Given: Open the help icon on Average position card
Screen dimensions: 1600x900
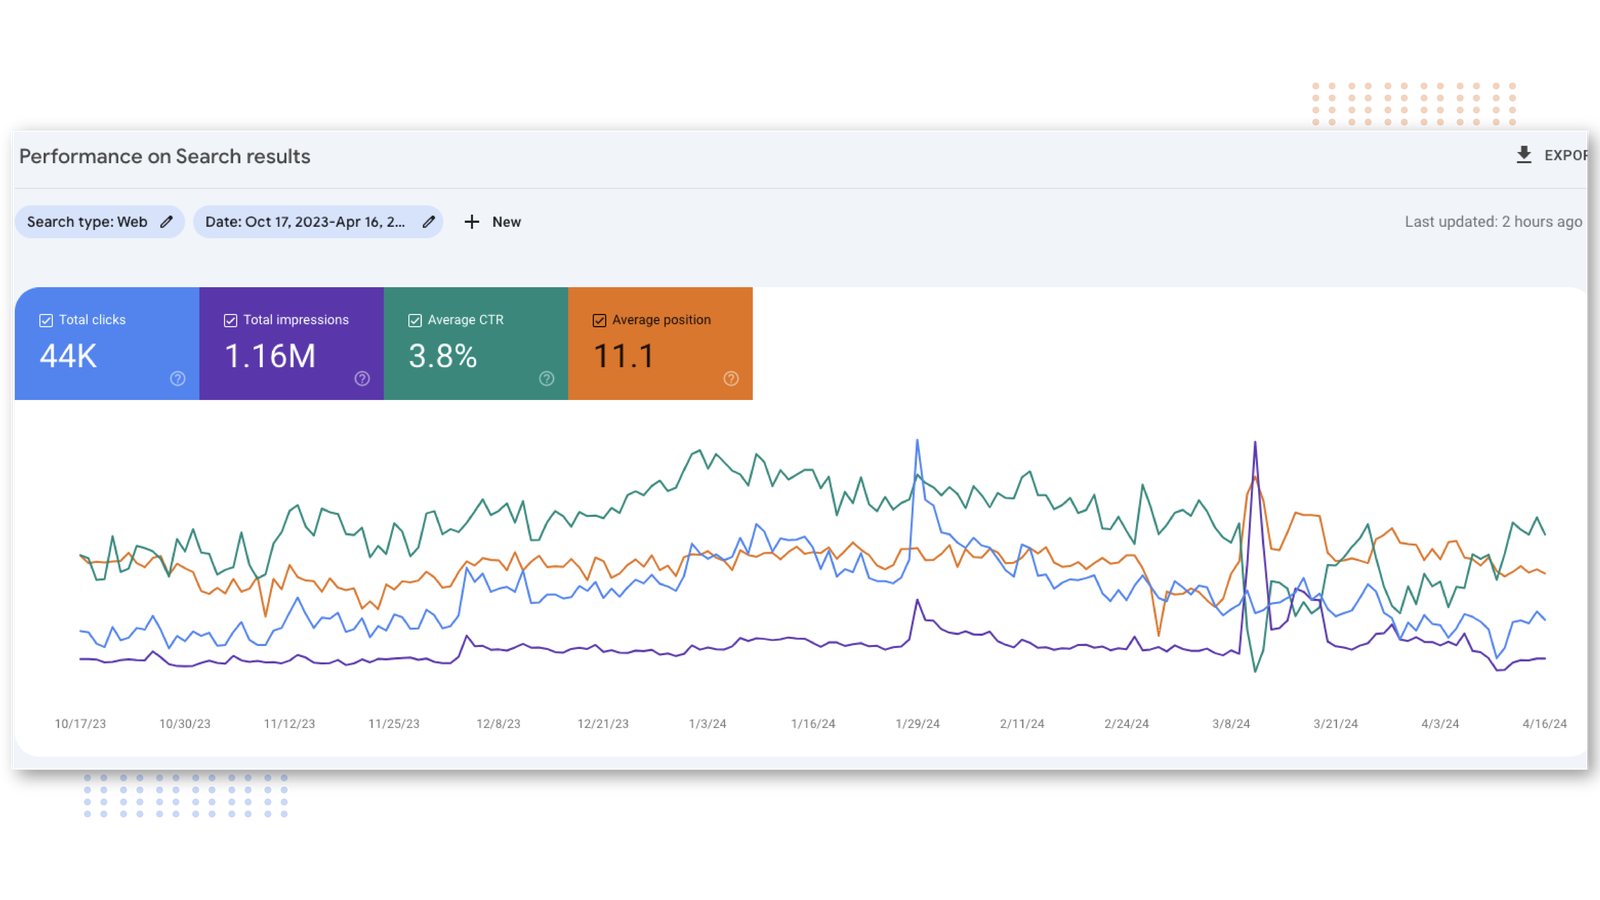Looking at the screenshot, I should point(731,379).
